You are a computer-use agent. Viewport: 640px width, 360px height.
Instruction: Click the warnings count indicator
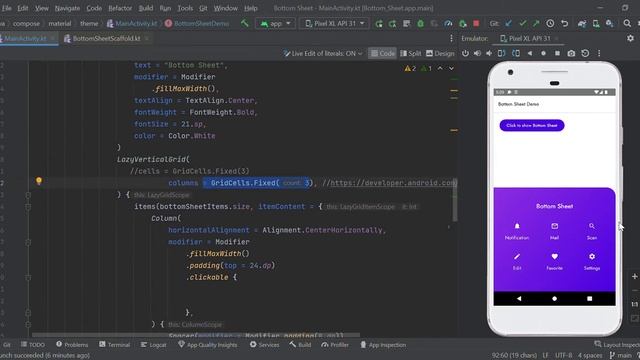[410, 69]
